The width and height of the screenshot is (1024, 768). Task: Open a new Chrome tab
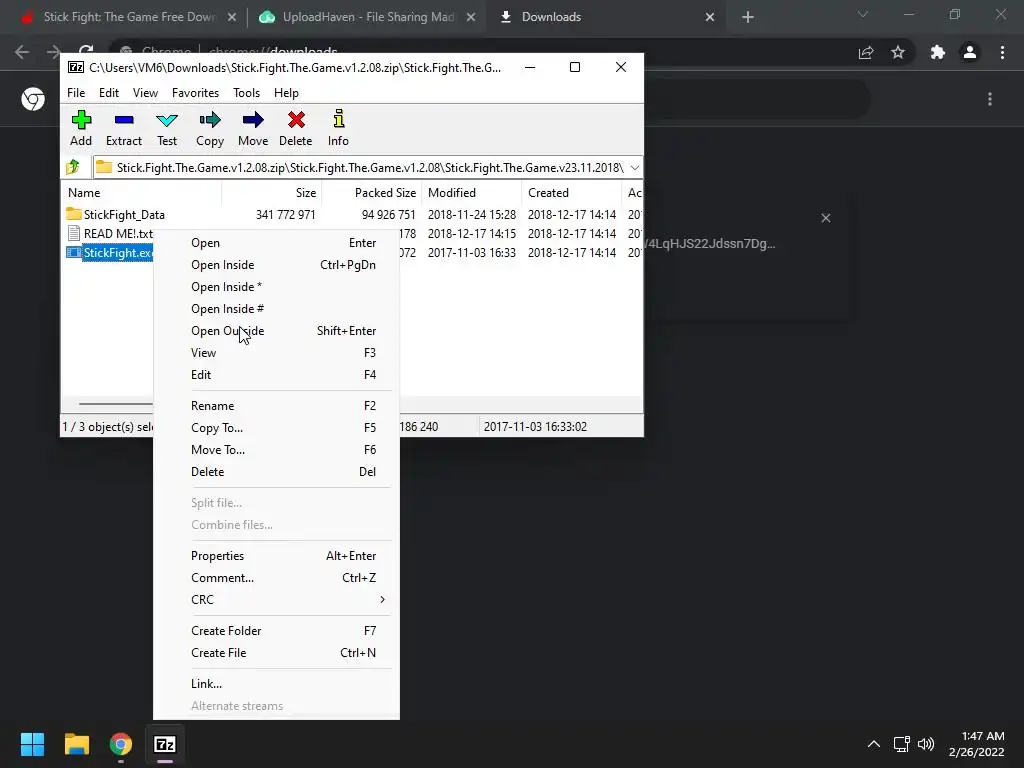click(748, 17)
